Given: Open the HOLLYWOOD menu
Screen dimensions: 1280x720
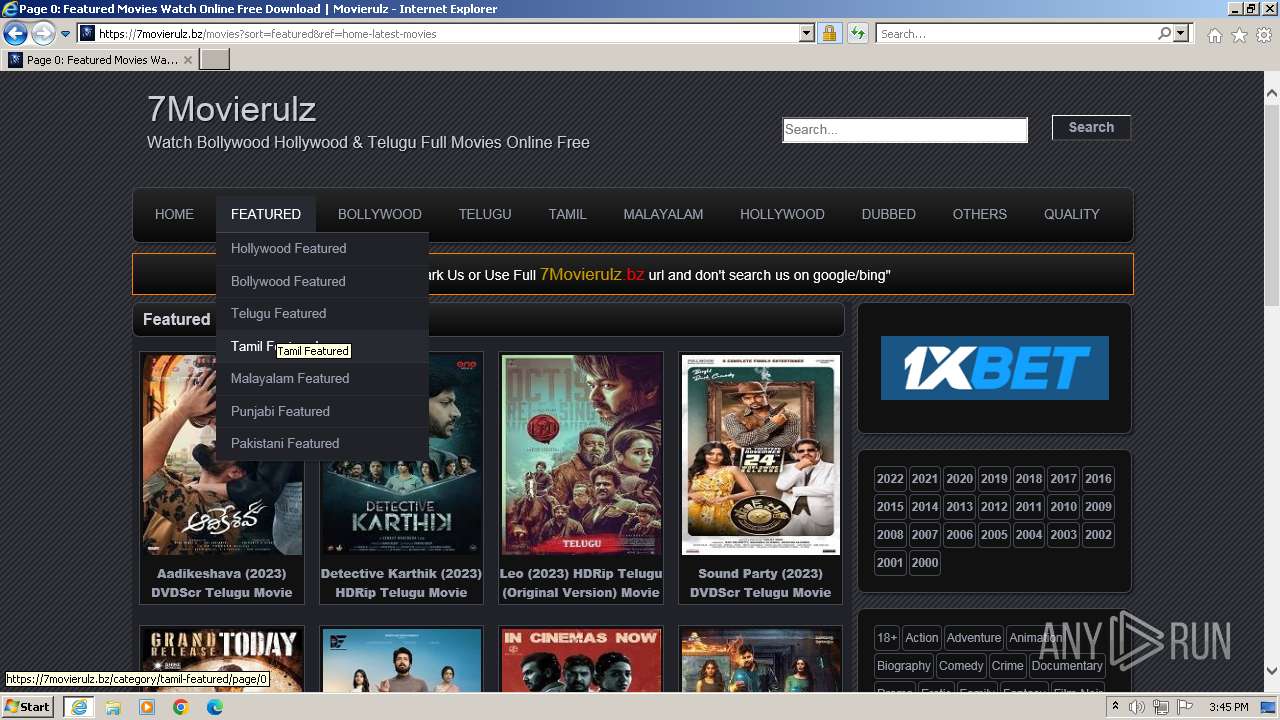Looking at the screenshot, I should tap(782, 214).
